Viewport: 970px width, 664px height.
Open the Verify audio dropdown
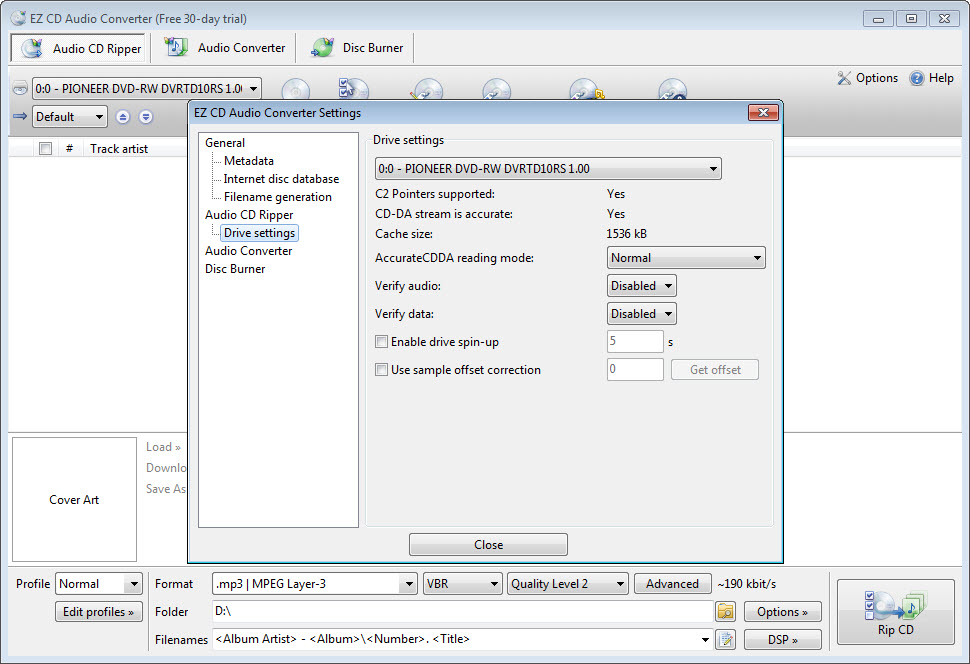click(x=642, y=286)
